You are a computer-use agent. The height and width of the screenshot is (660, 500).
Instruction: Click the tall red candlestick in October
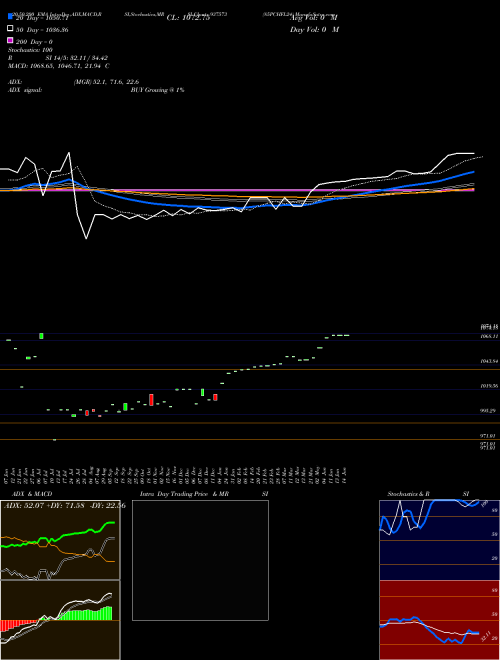[151, 400]
